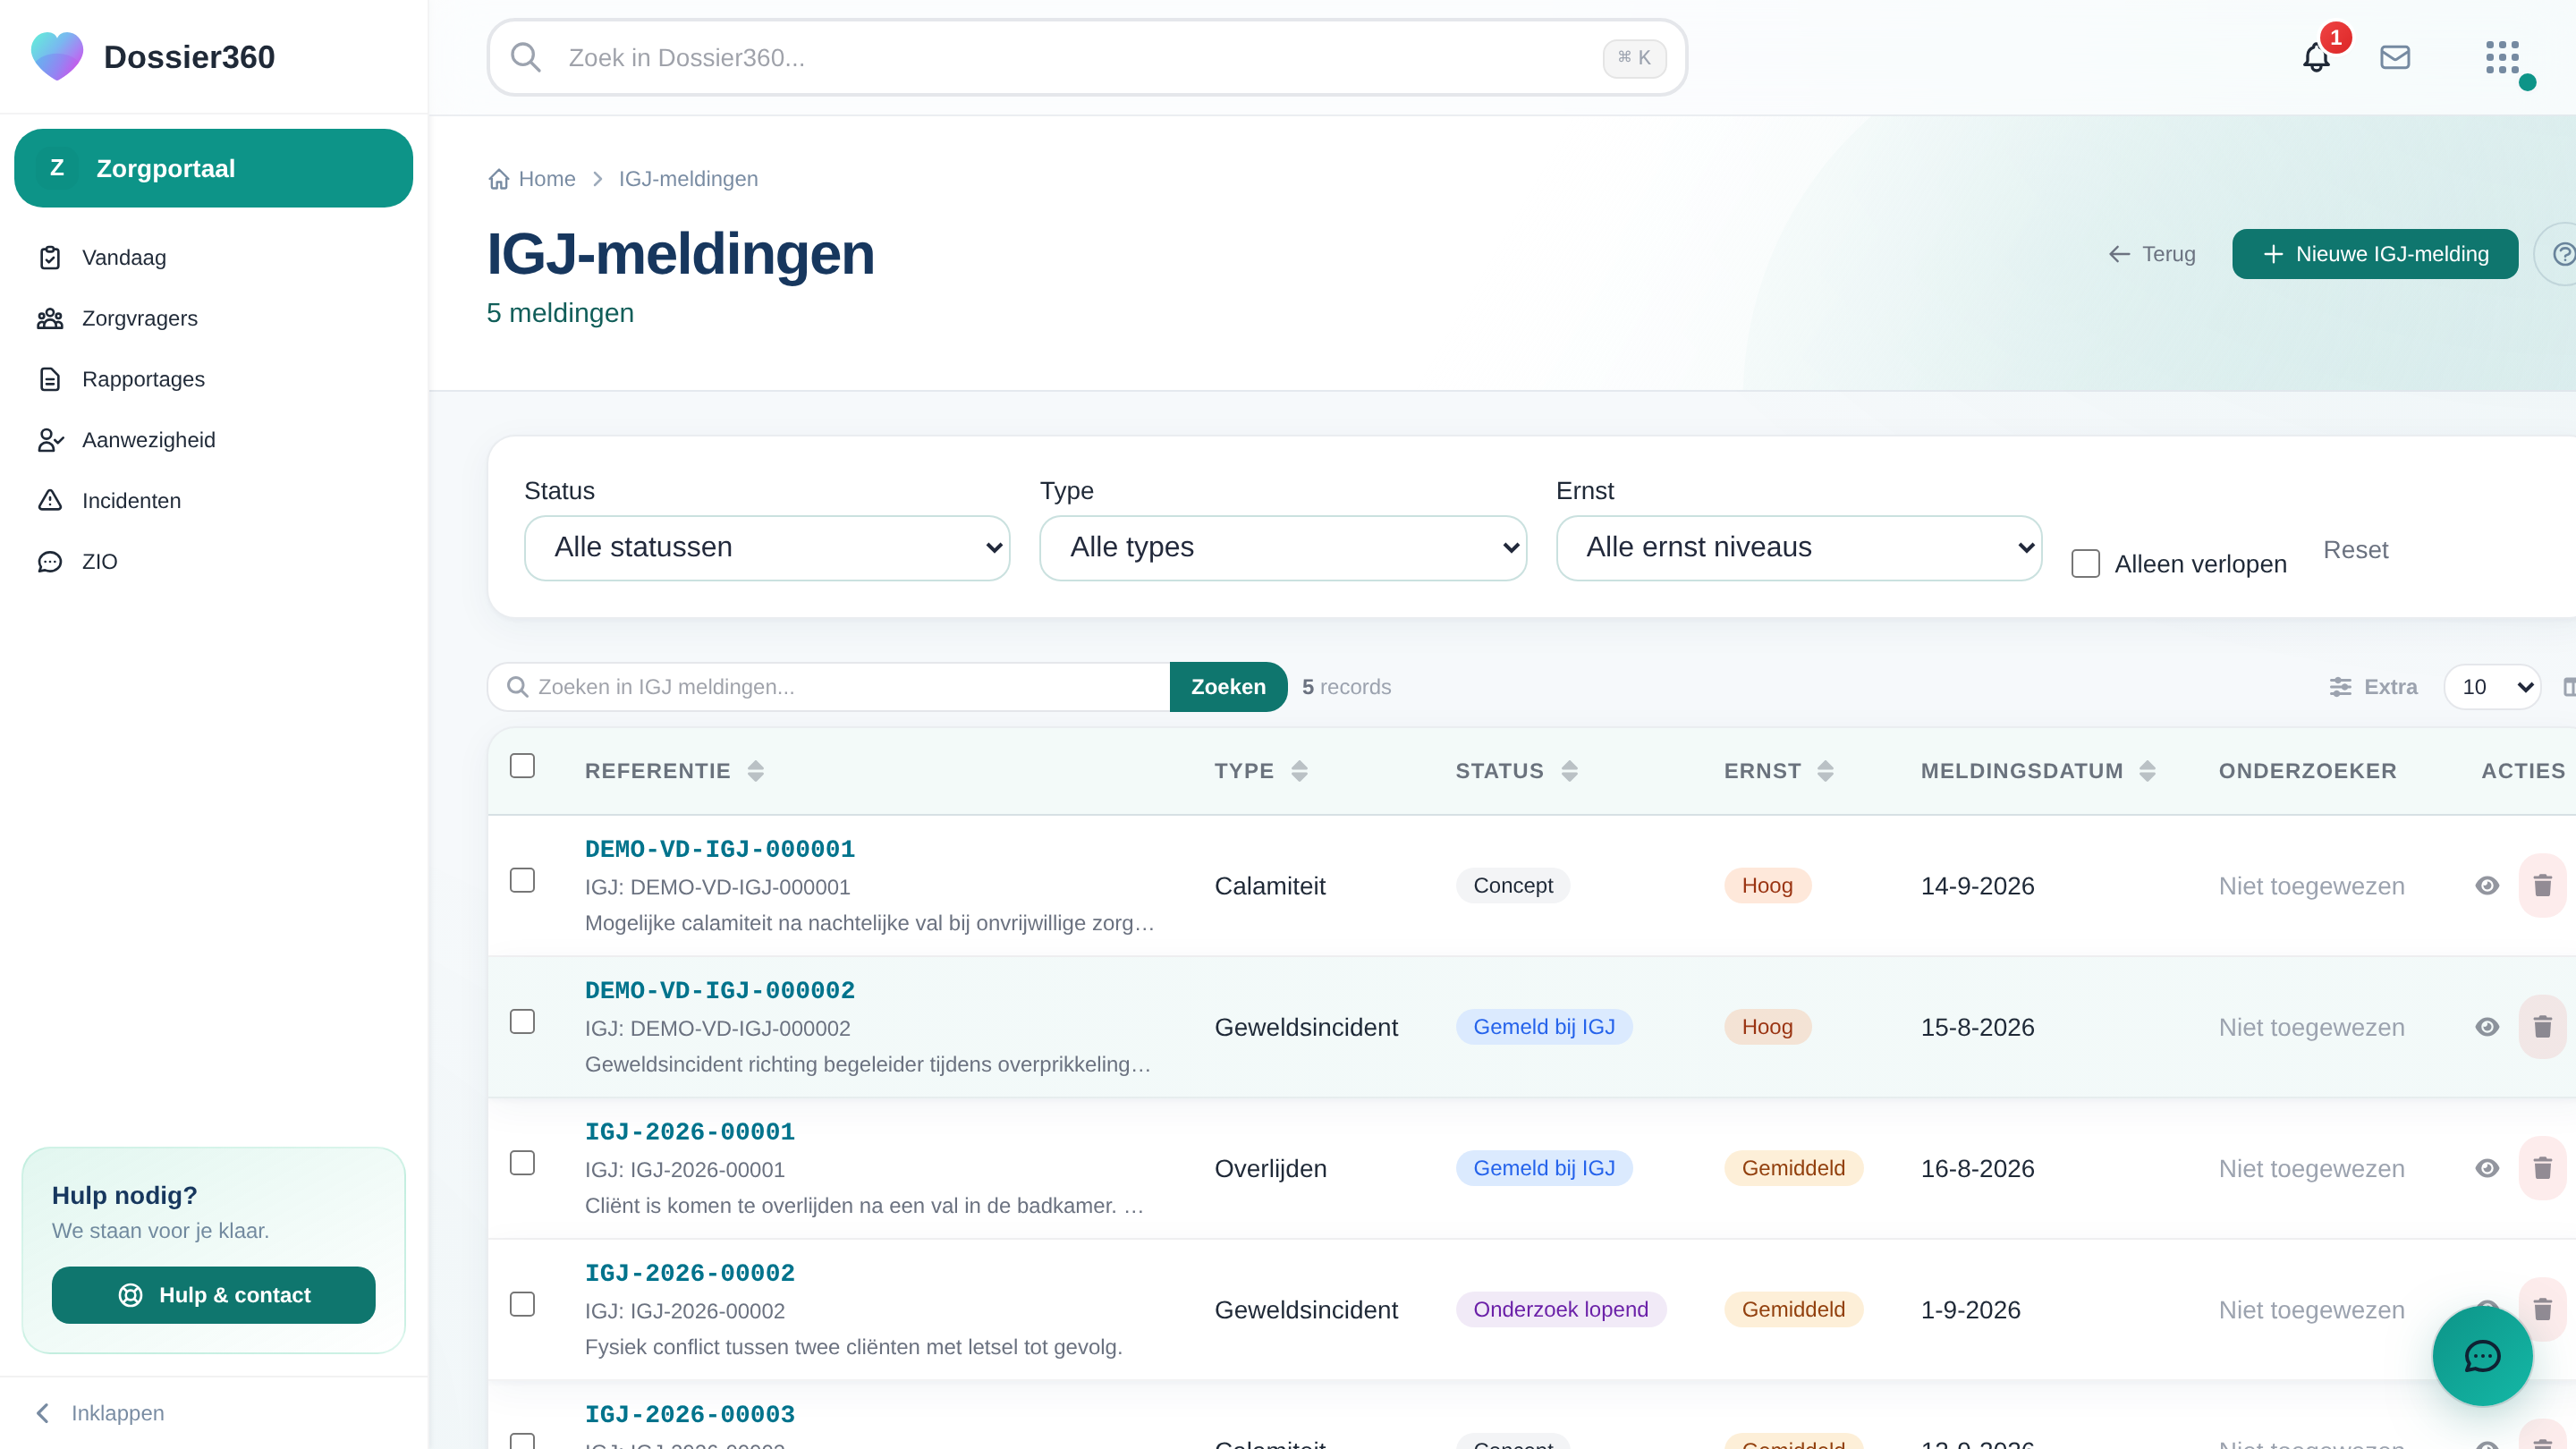Screen dimensions: 2576x1449
Task: Open the floating chat bubble
Action: click(x=2482, y=1356)
